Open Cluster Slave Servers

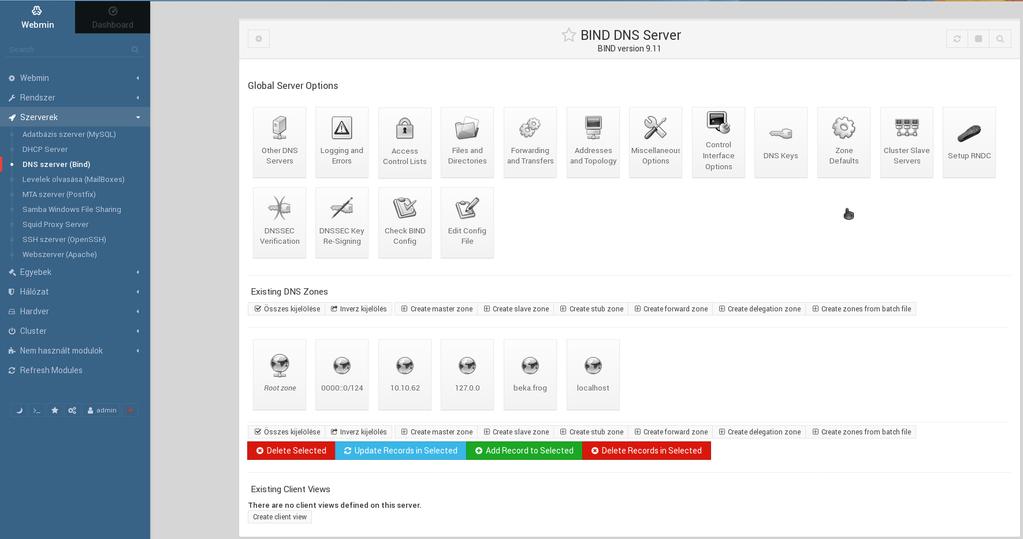[x=906, y=142]
